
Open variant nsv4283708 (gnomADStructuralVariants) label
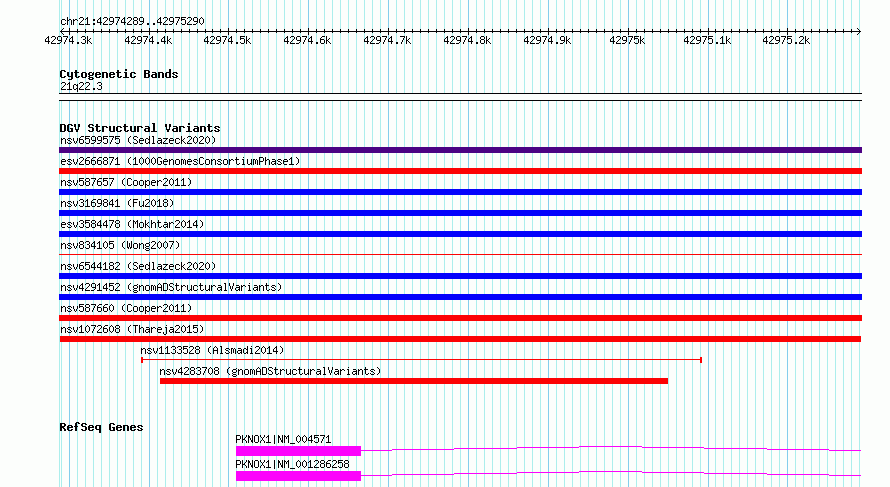coord(270,371)
